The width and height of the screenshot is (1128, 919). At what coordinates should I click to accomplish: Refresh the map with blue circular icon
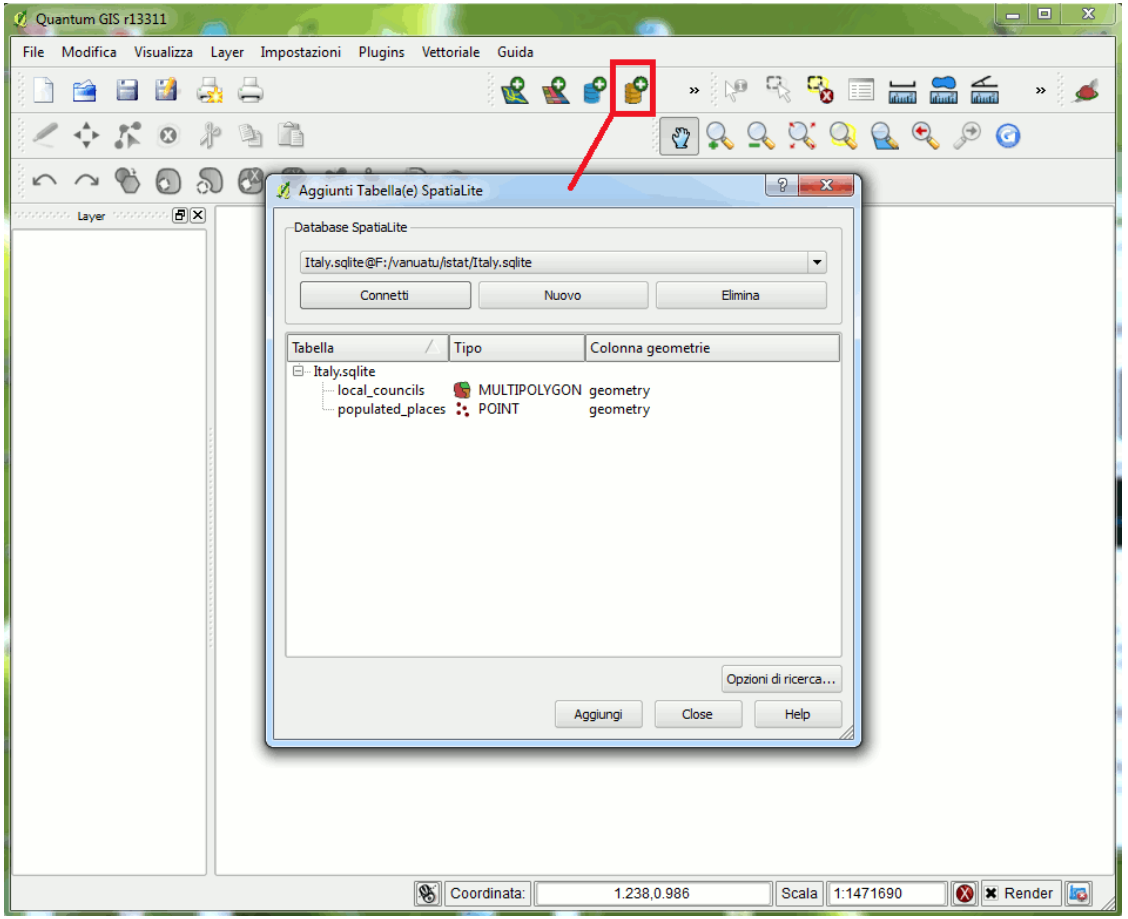(x=1008, y=136)
